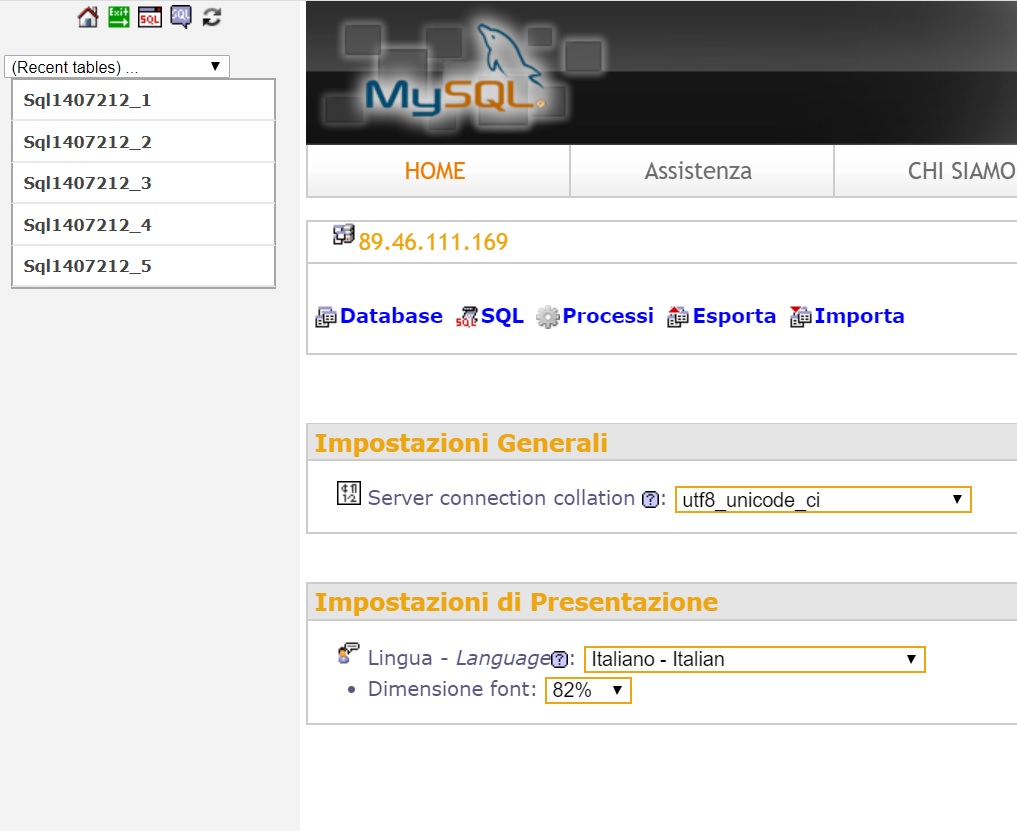Open the Italiano - Italian language dropdown
Screen dimensions: 1017x831
click(754, 660)
